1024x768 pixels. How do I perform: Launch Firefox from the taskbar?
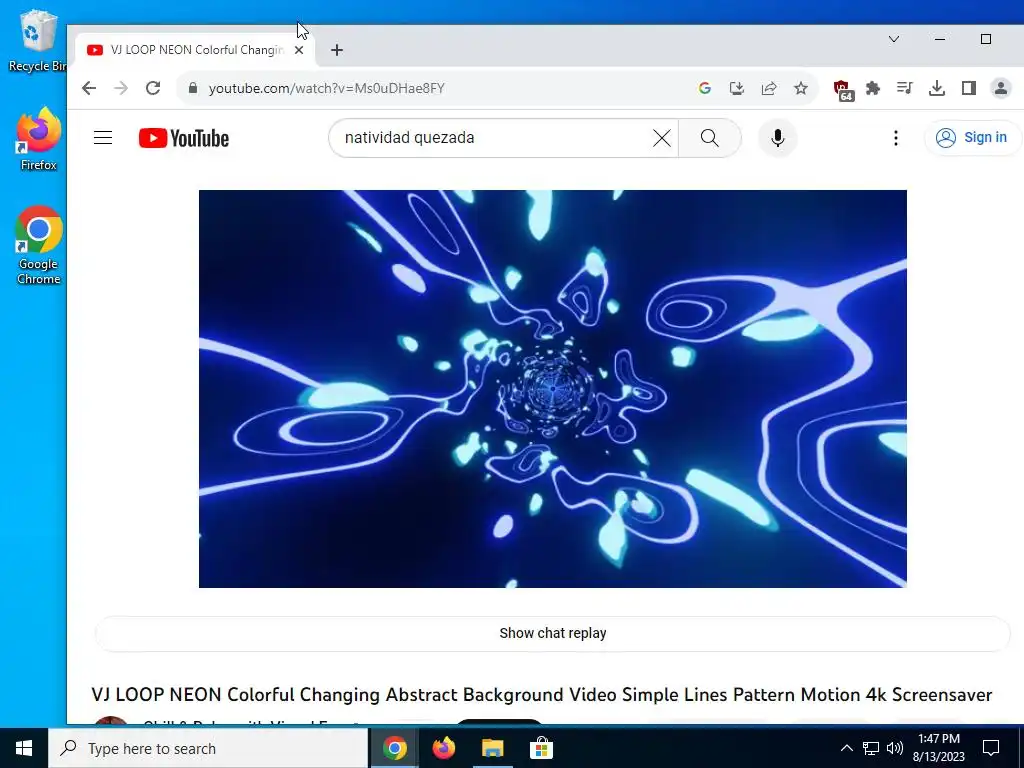tap(443, 748)
